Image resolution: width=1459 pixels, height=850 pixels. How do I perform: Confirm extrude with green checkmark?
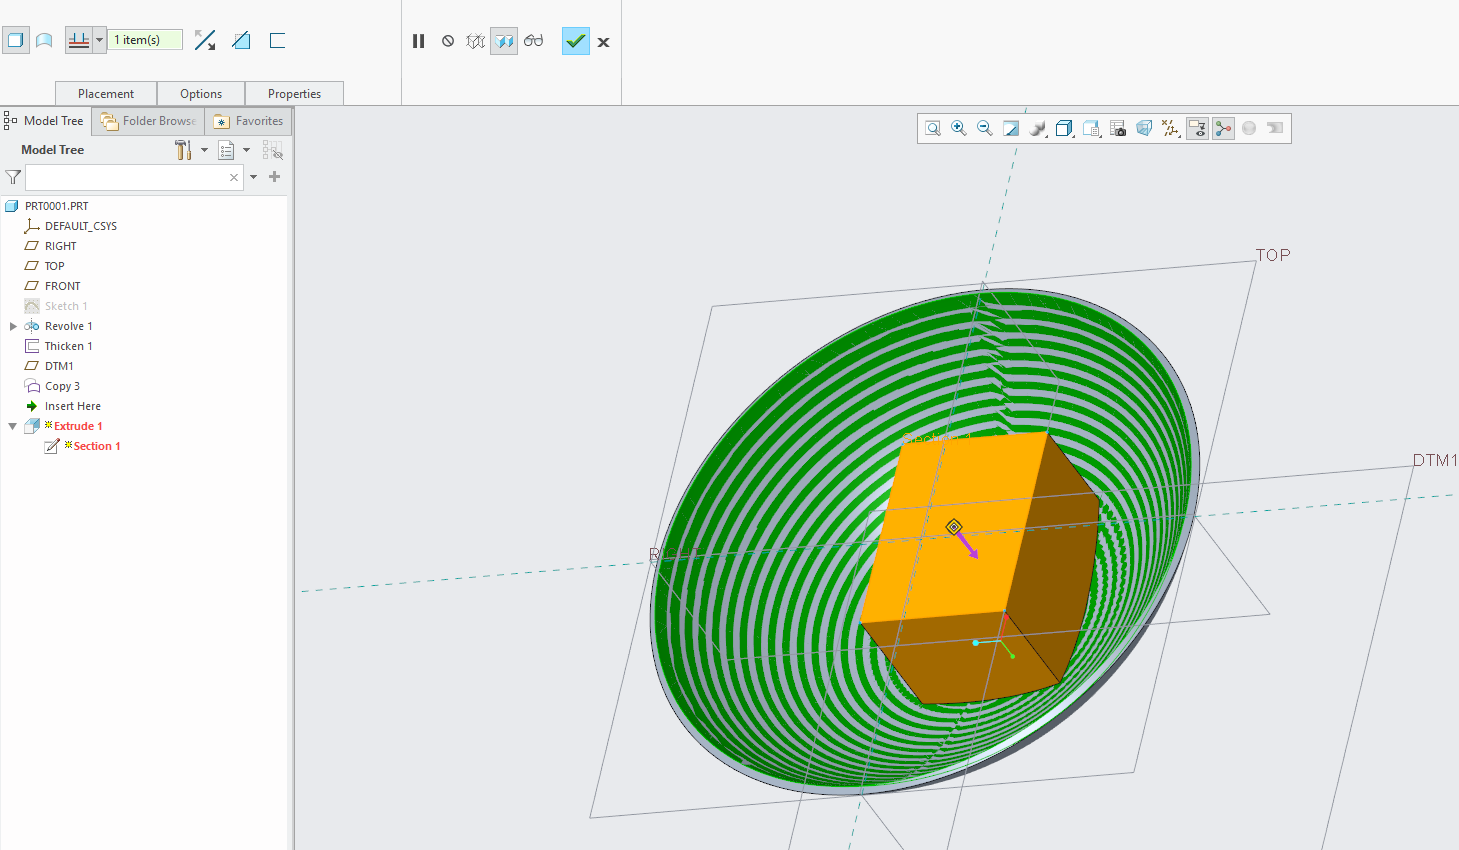575,41
